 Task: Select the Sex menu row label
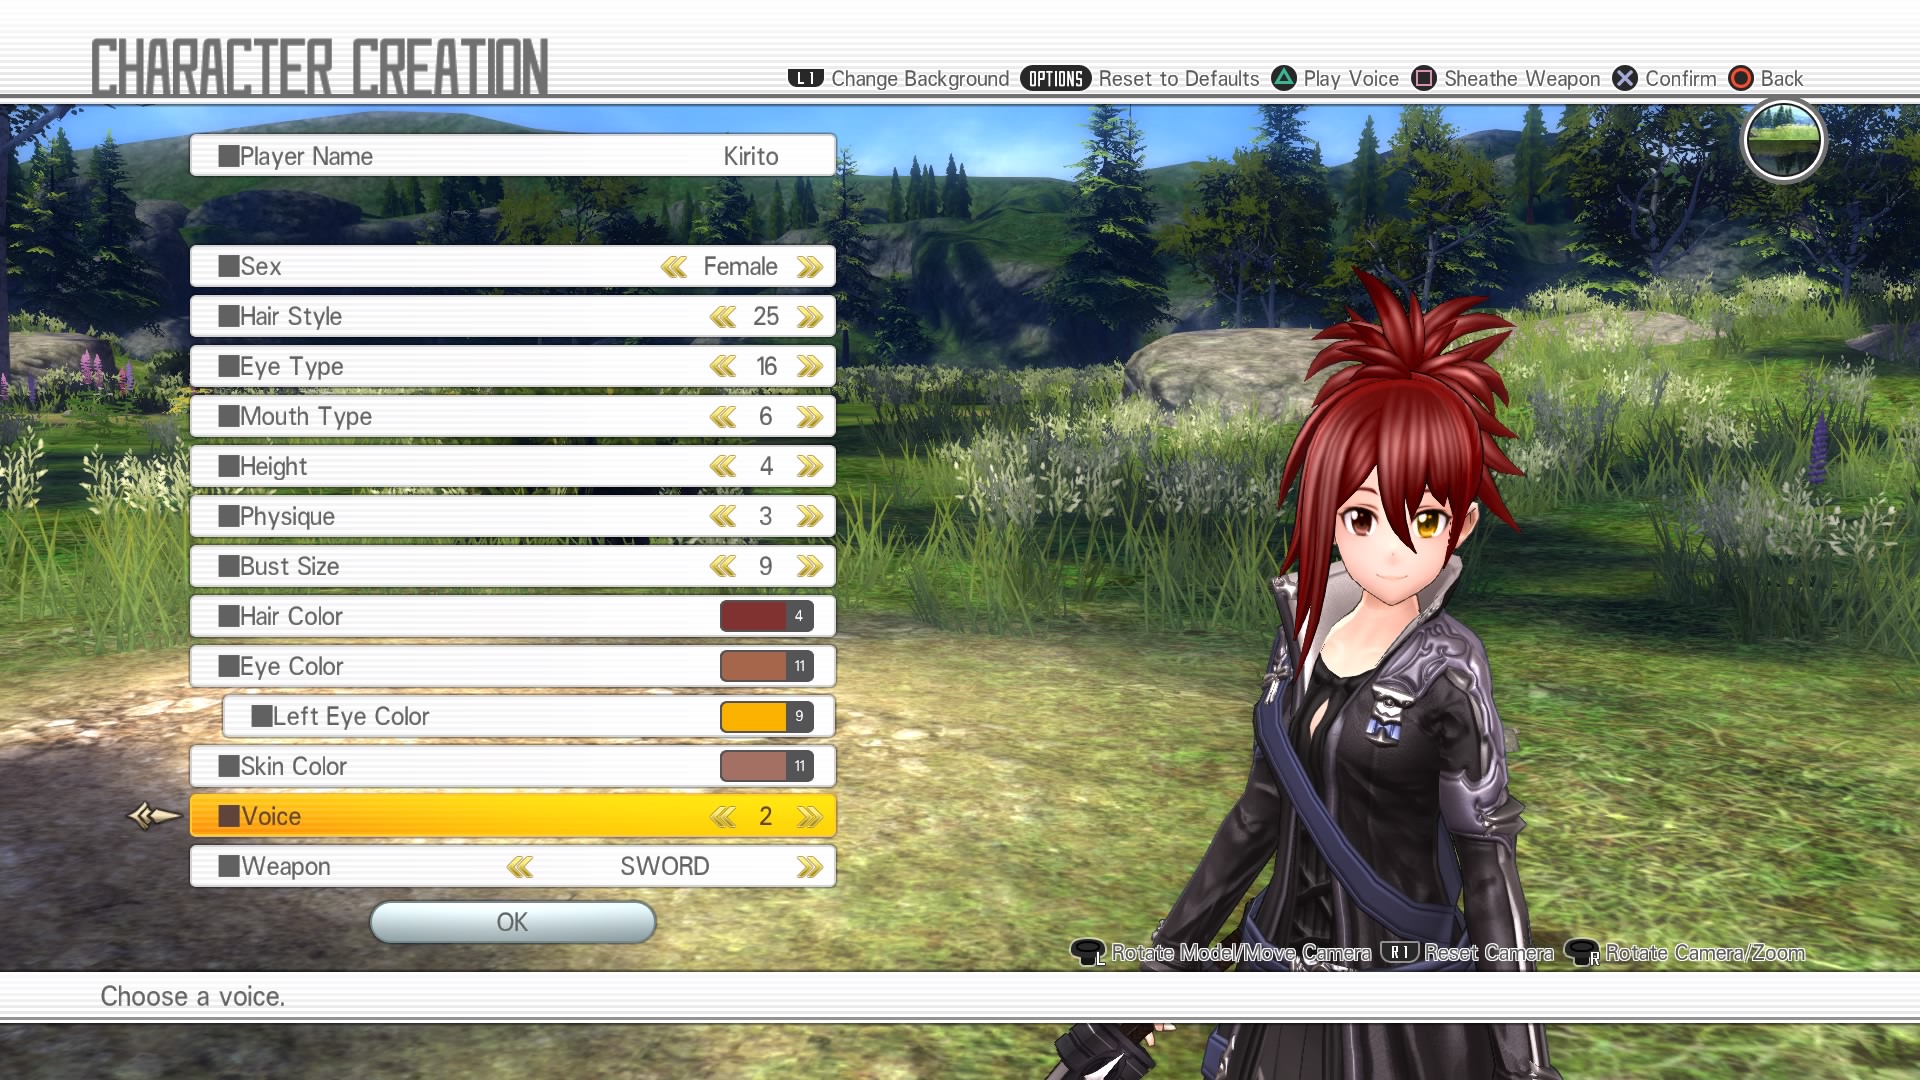(x=261, y=267)
